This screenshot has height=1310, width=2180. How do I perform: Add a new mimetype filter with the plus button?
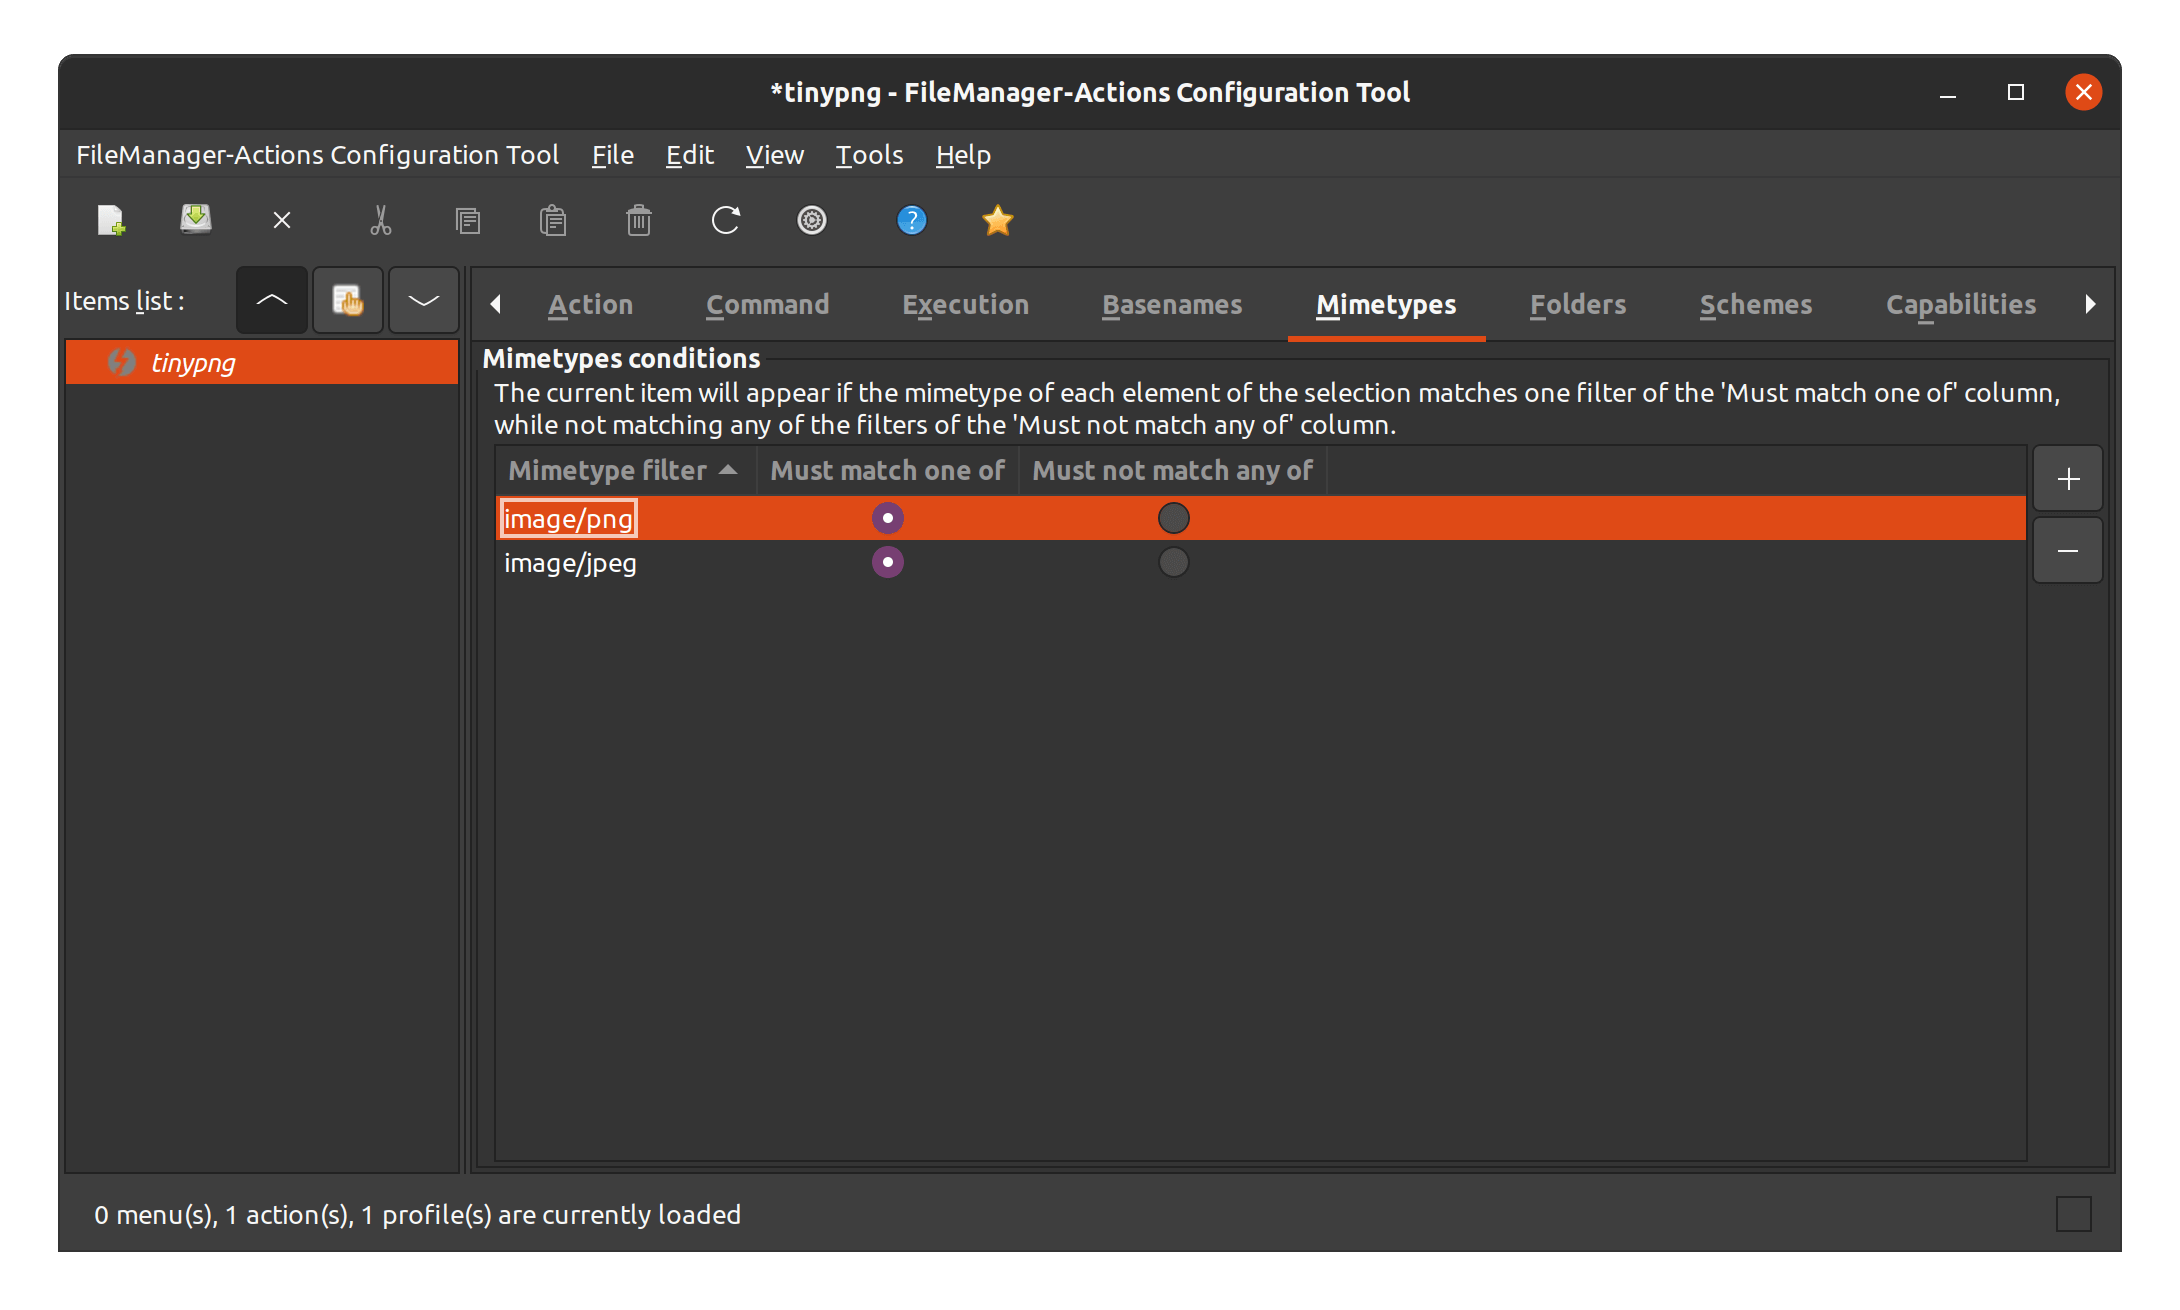point(2067,478)
